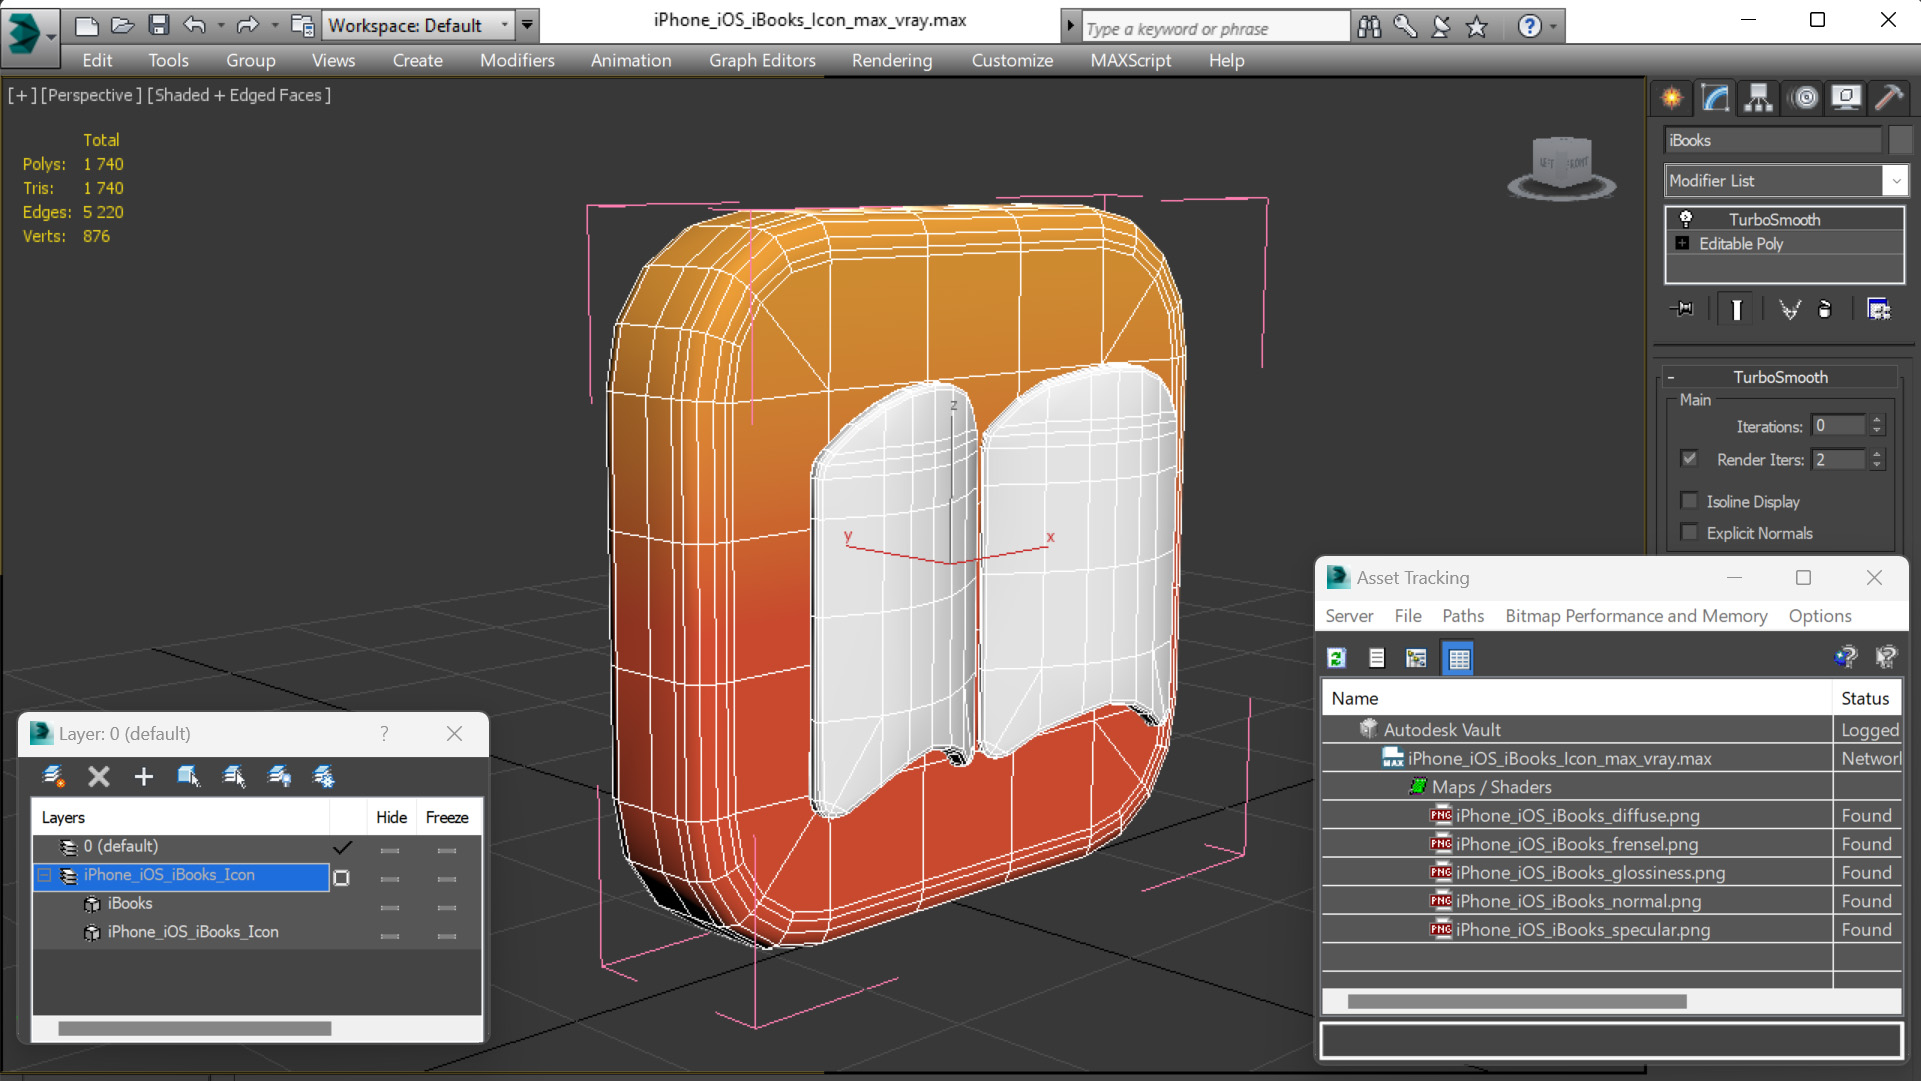
Task: Undo the last action
Action: tap(195, 25)
